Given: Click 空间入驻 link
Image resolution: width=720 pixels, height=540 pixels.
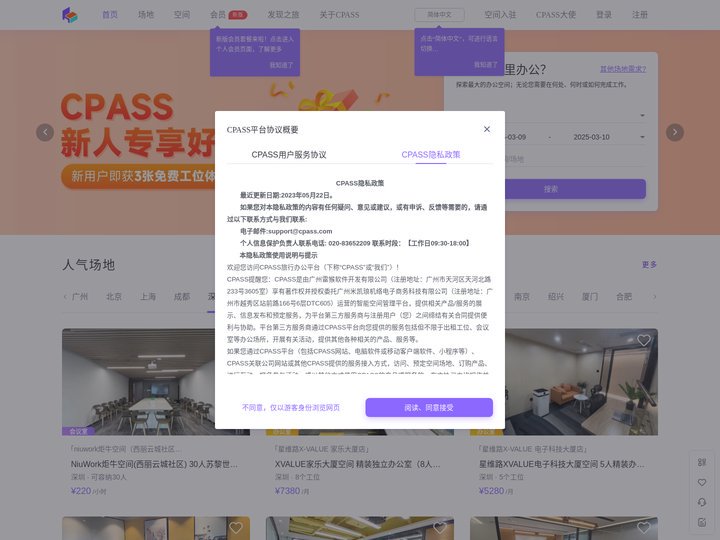Looking at the screenshot, I should [500, 15].
